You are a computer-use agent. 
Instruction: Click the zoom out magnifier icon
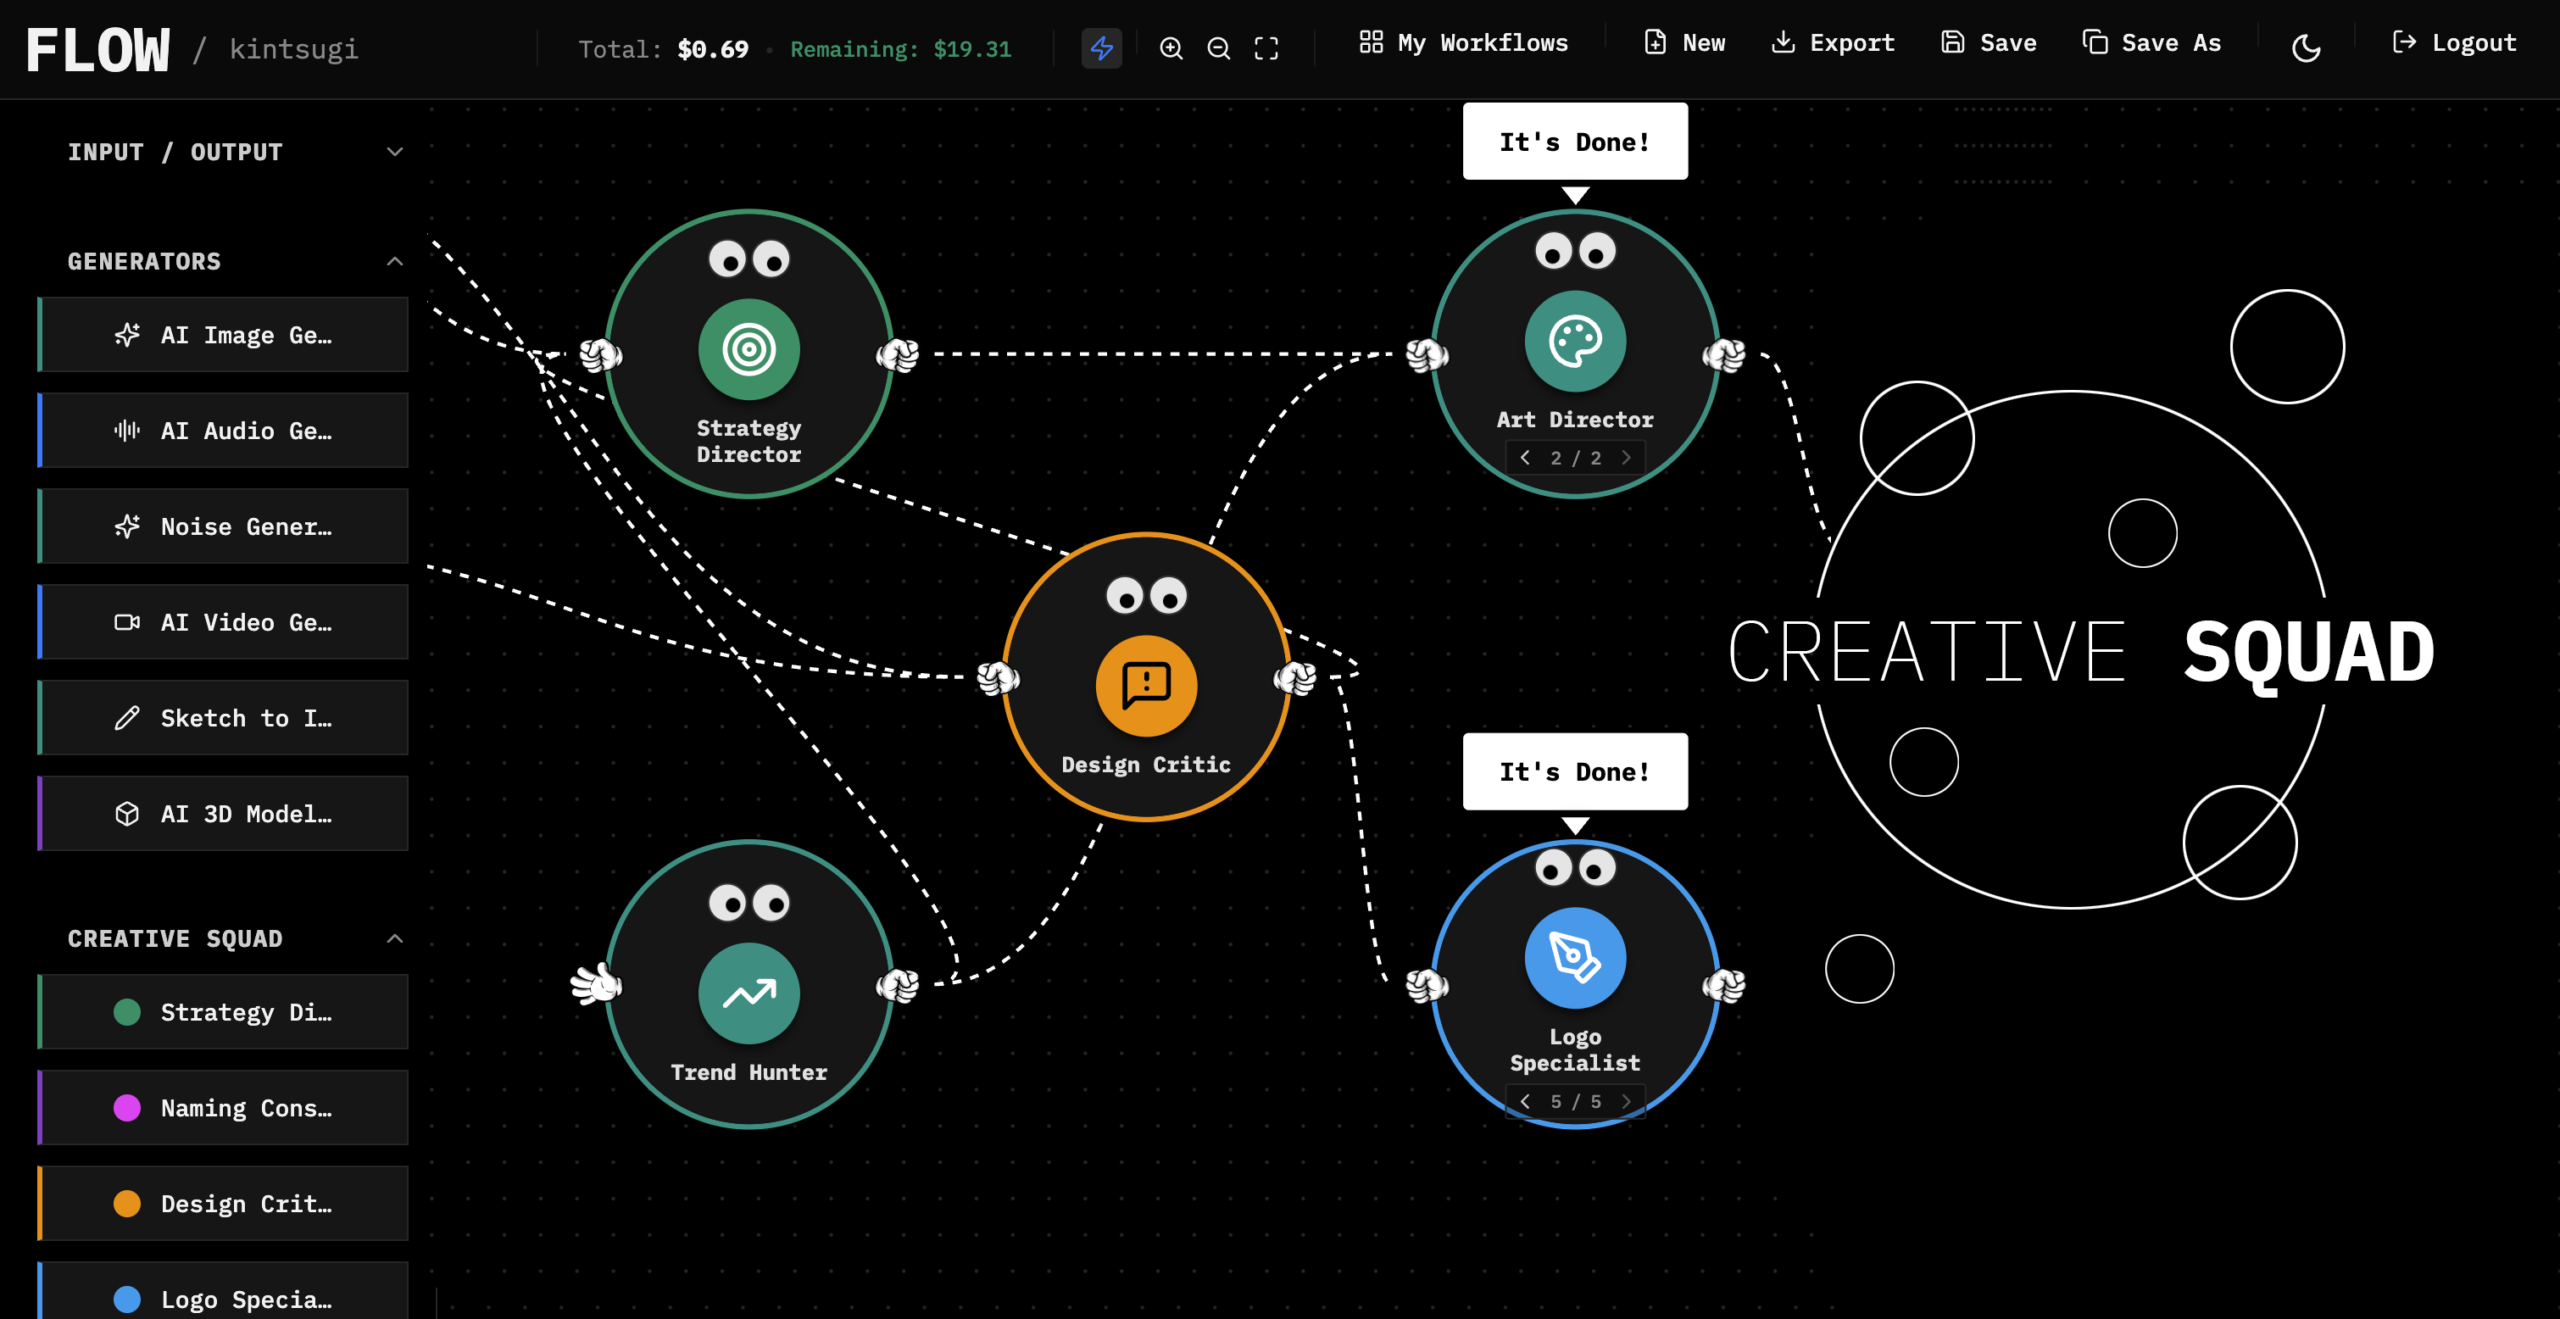[1218, 48]
